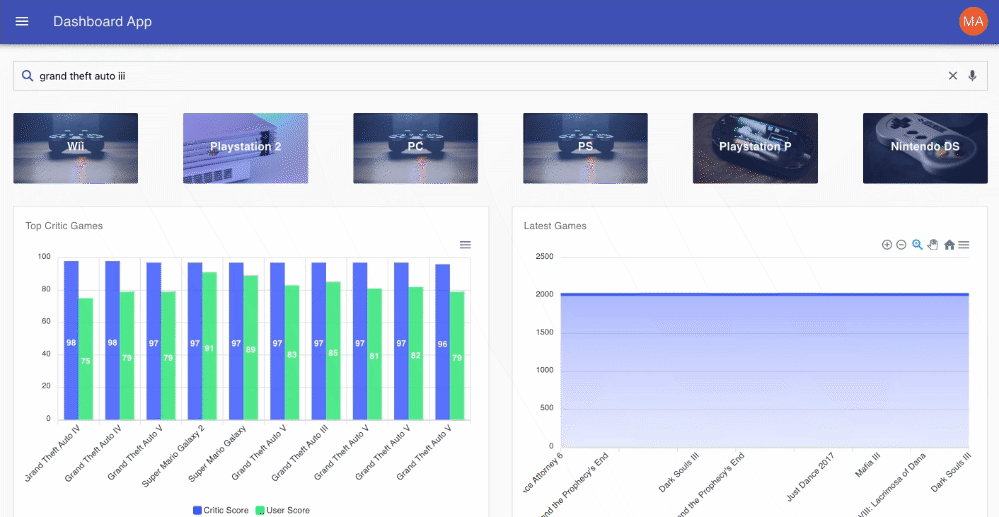Toggle Critic Score legend series
Screen dimensions: 999x517
tap(220, 510)
